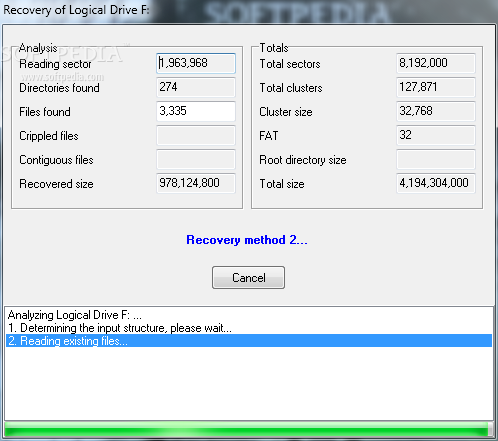Click the 'Root directory size' label
Viewport: 498px width, 441px height.
pos(303,160)
